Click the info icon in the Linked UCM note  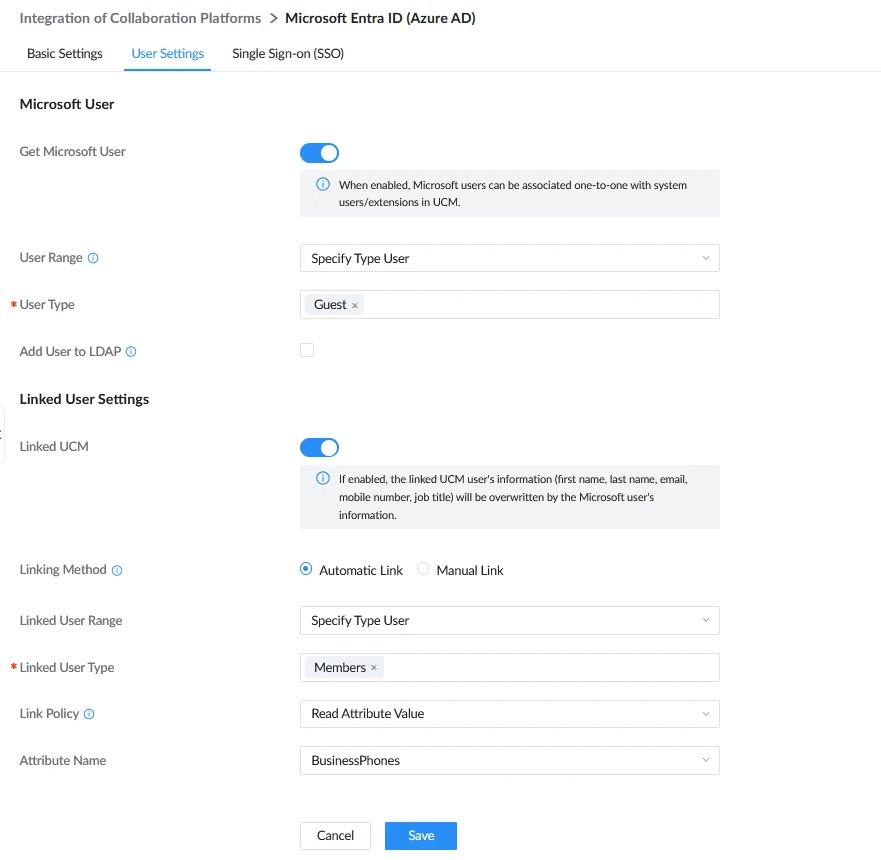323,479
